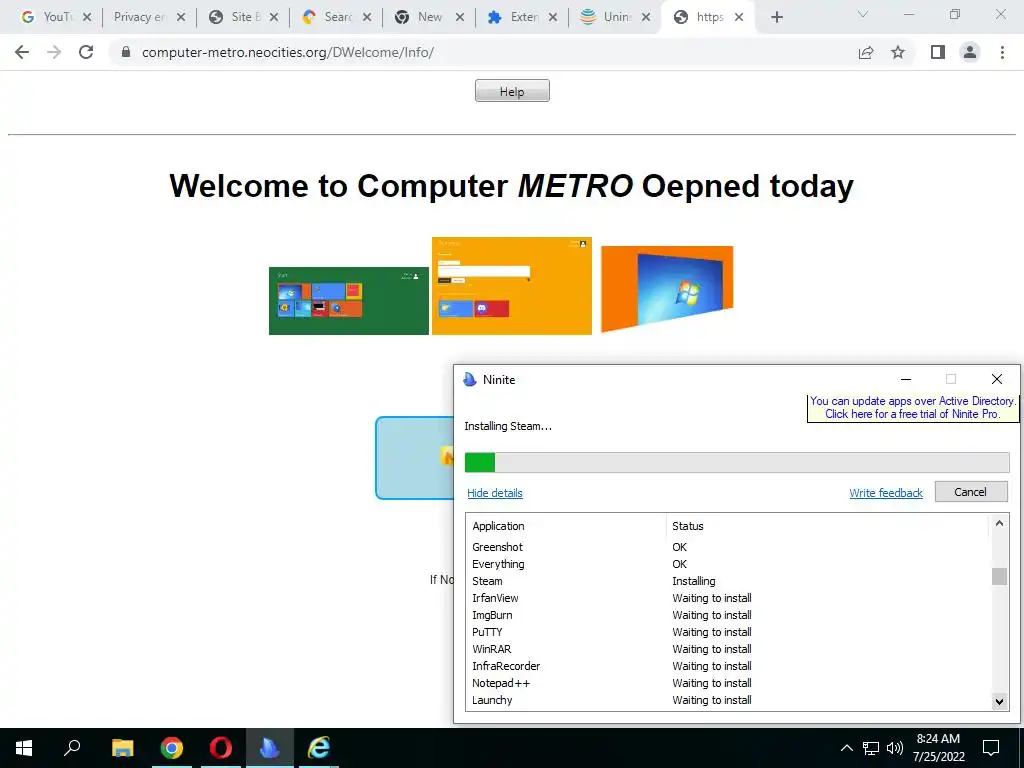This screenshot has width=1024, height=768.
Task: Open the network tray icon
Action: pos(871,748)
